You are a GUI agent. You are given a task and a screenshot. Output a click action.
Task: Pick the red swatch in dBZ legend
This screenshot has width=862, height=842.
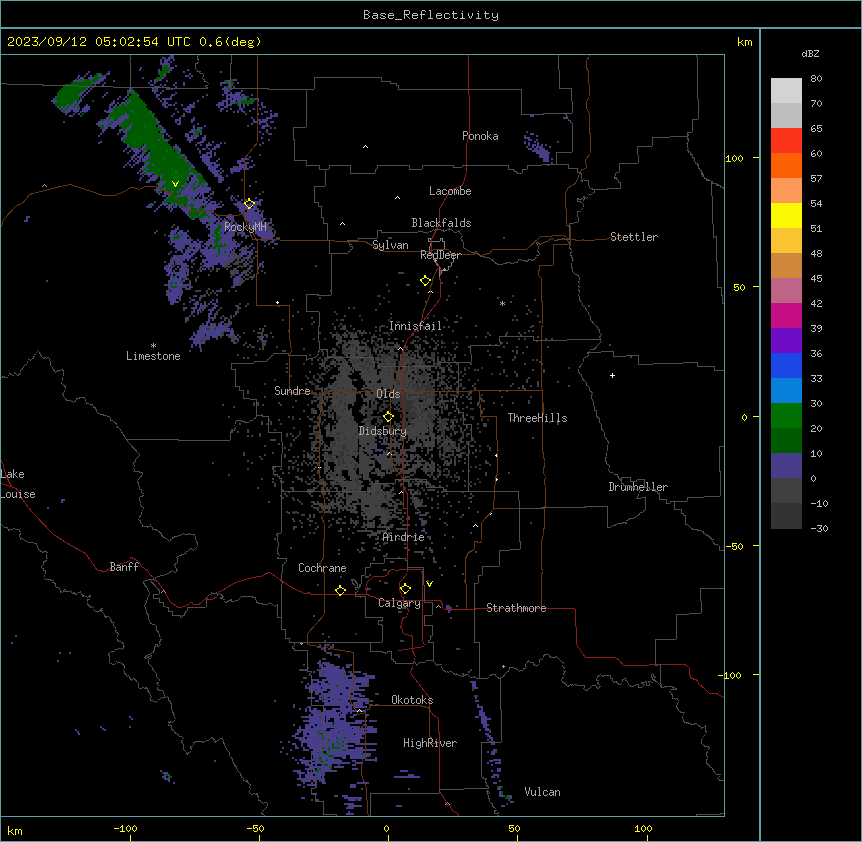(786, 140)
